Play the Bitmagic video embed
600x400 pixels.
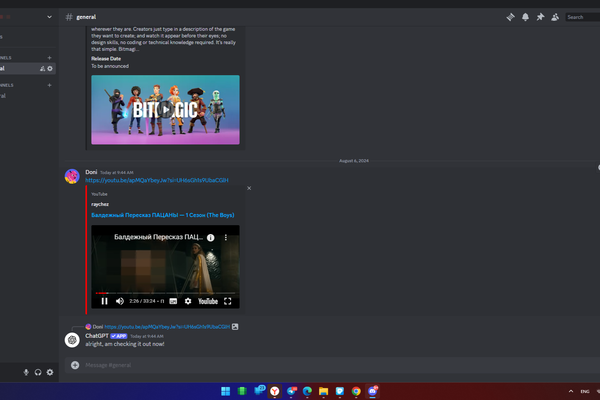point(165,110)
